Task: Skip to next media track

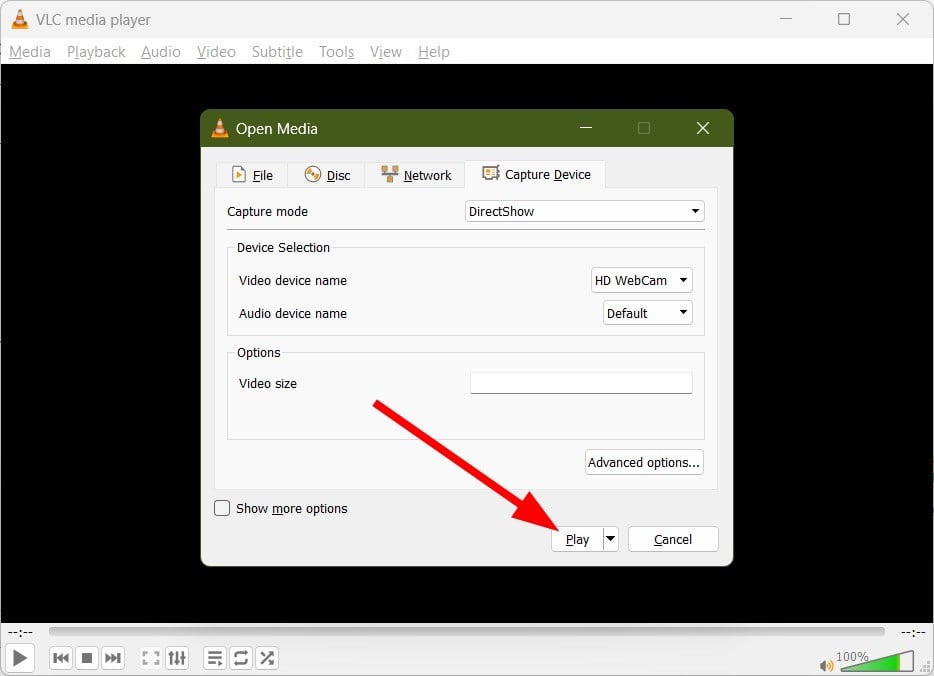Action: point(113,658)
